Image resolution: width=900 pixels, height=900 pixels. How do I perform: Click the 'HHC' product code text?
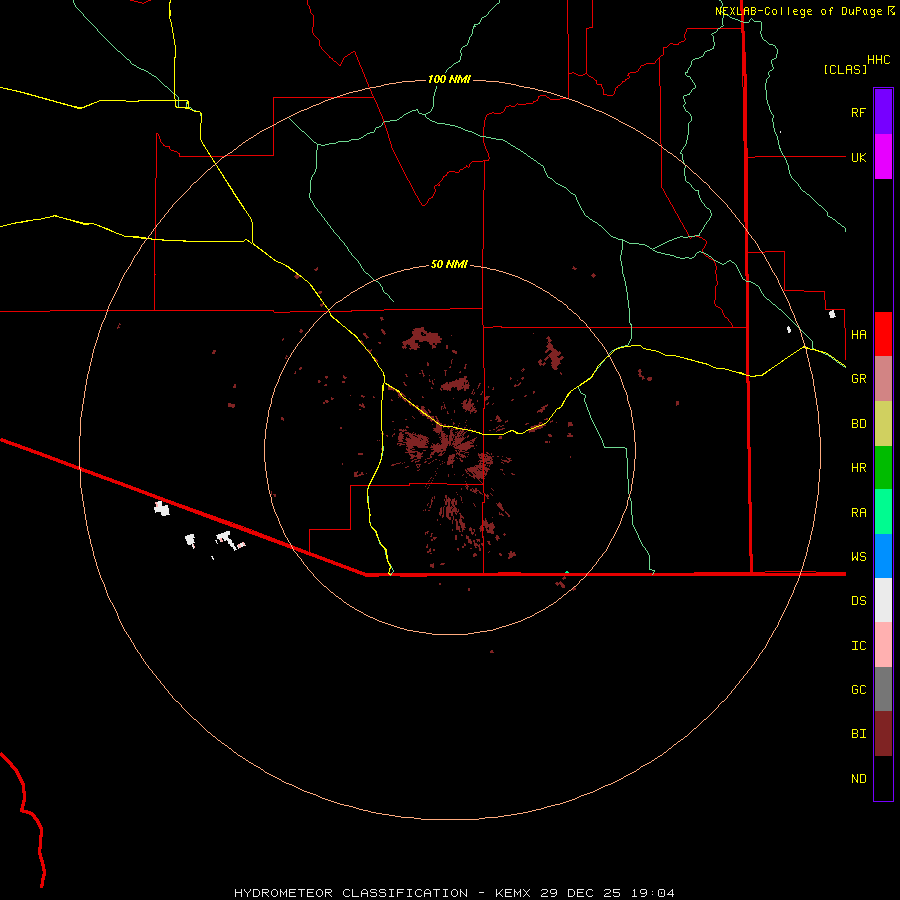(x=879, y=60)
